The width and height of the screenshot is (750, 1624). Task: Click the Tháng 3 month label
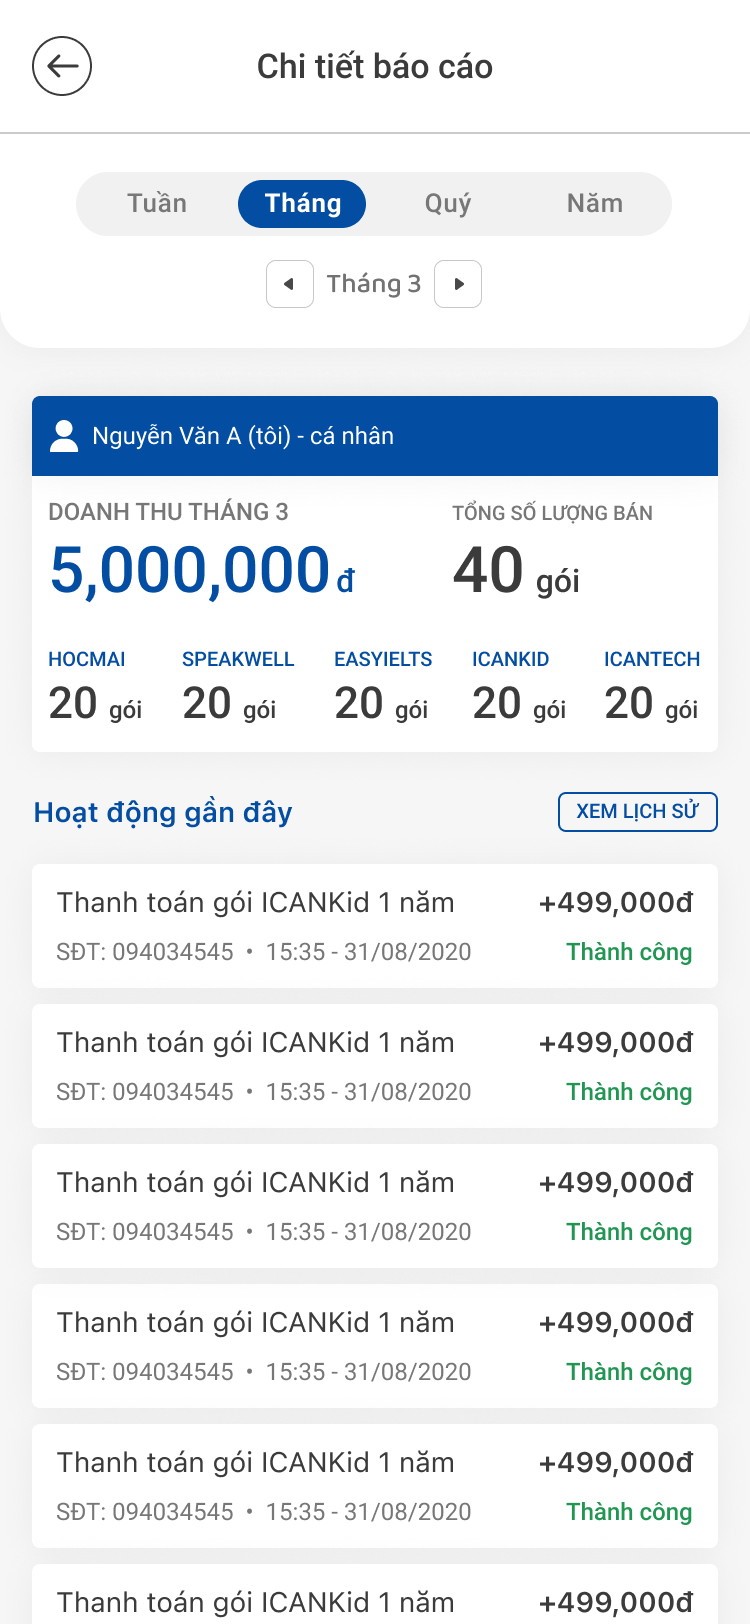pos(374,284)
